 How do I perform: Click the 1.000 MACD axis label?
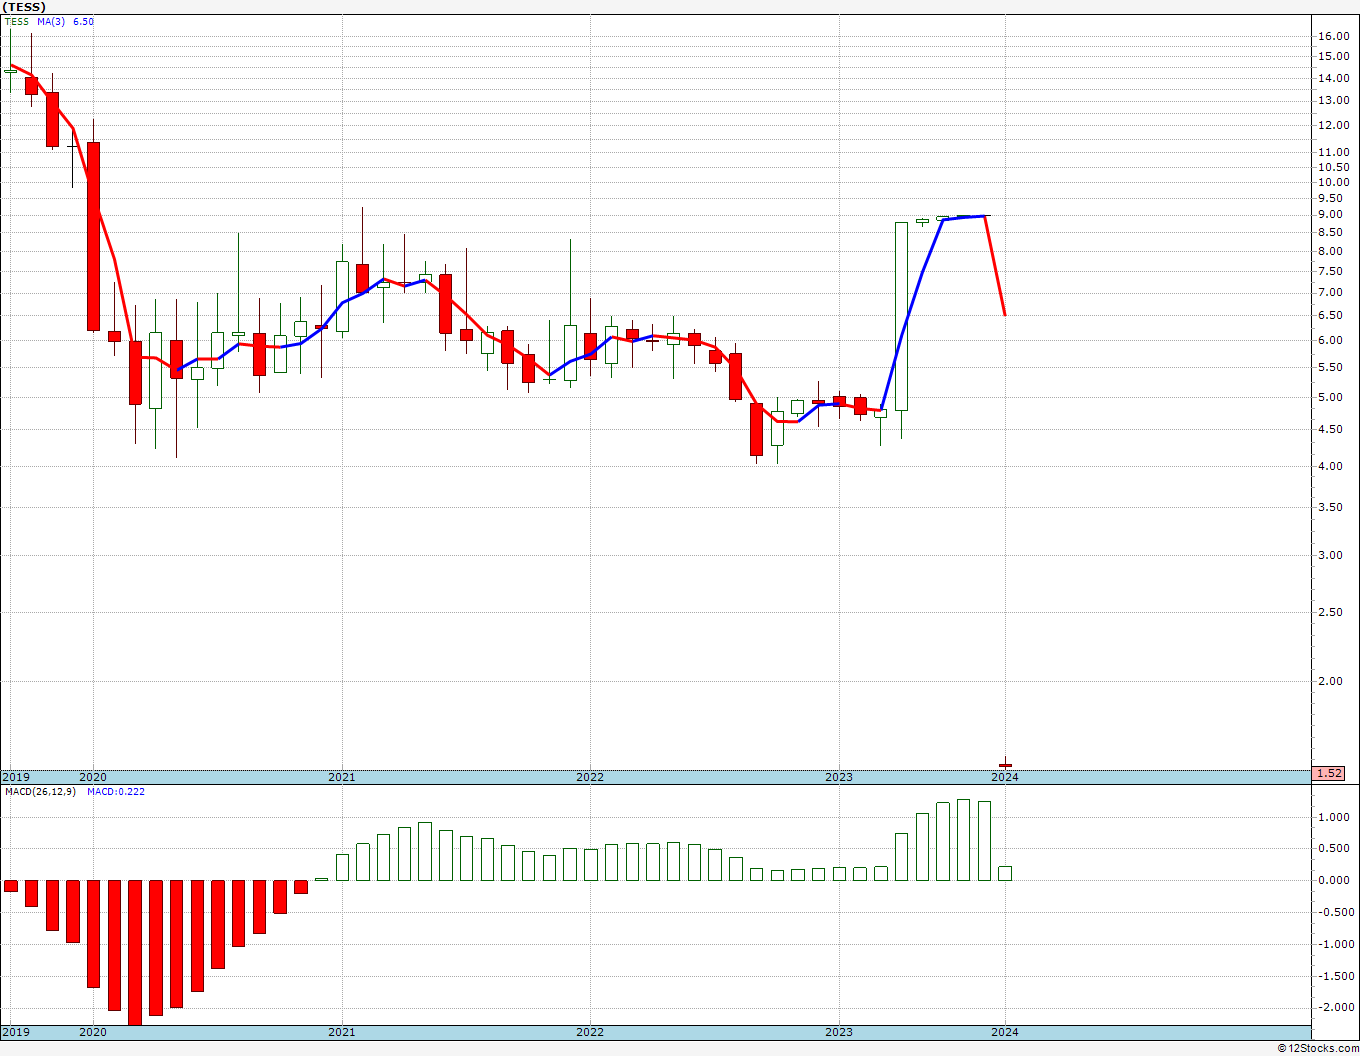coord(1334,817)
